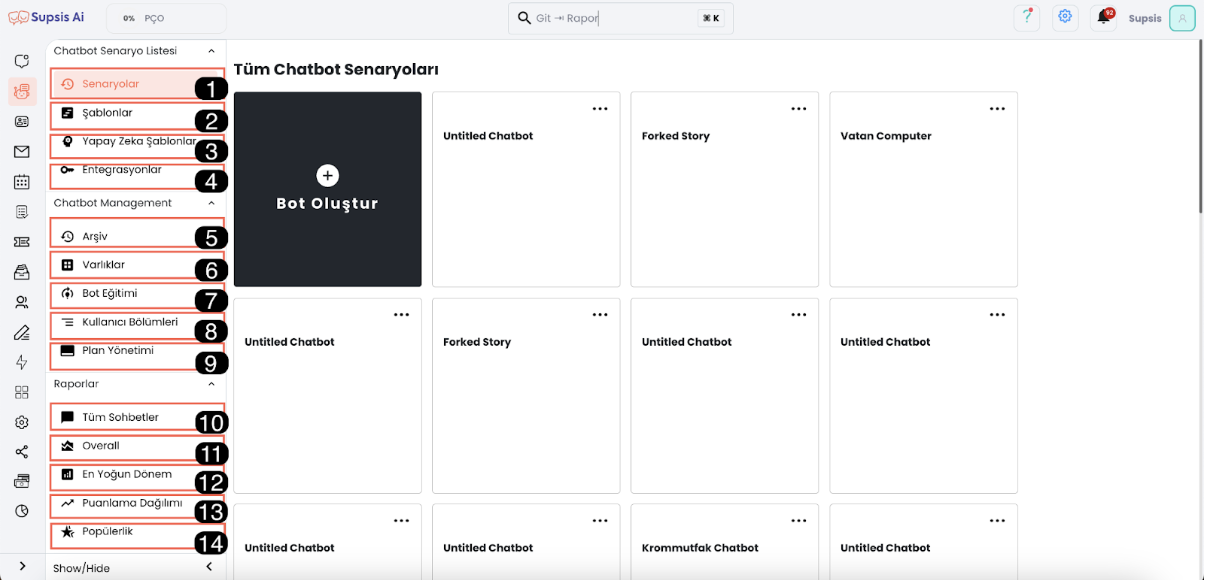Open the mail envelope icon in left rail
The height and width of the screenshot is (580, 1206).
click(22, 152)
